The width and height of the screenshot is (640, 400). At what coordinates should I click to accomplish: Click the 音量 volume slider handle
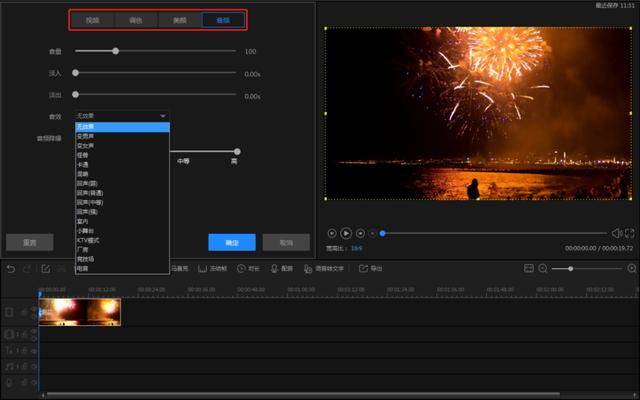tap(116, 50)
